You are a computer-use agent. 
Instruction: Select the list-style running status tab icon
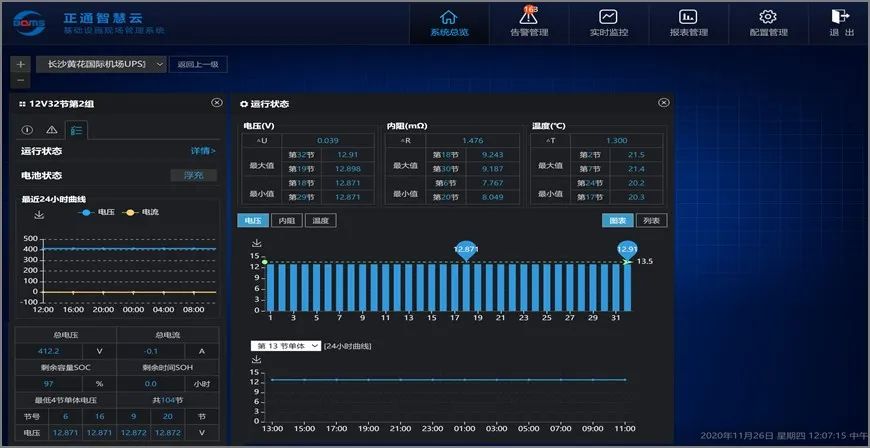click(76, 130)
